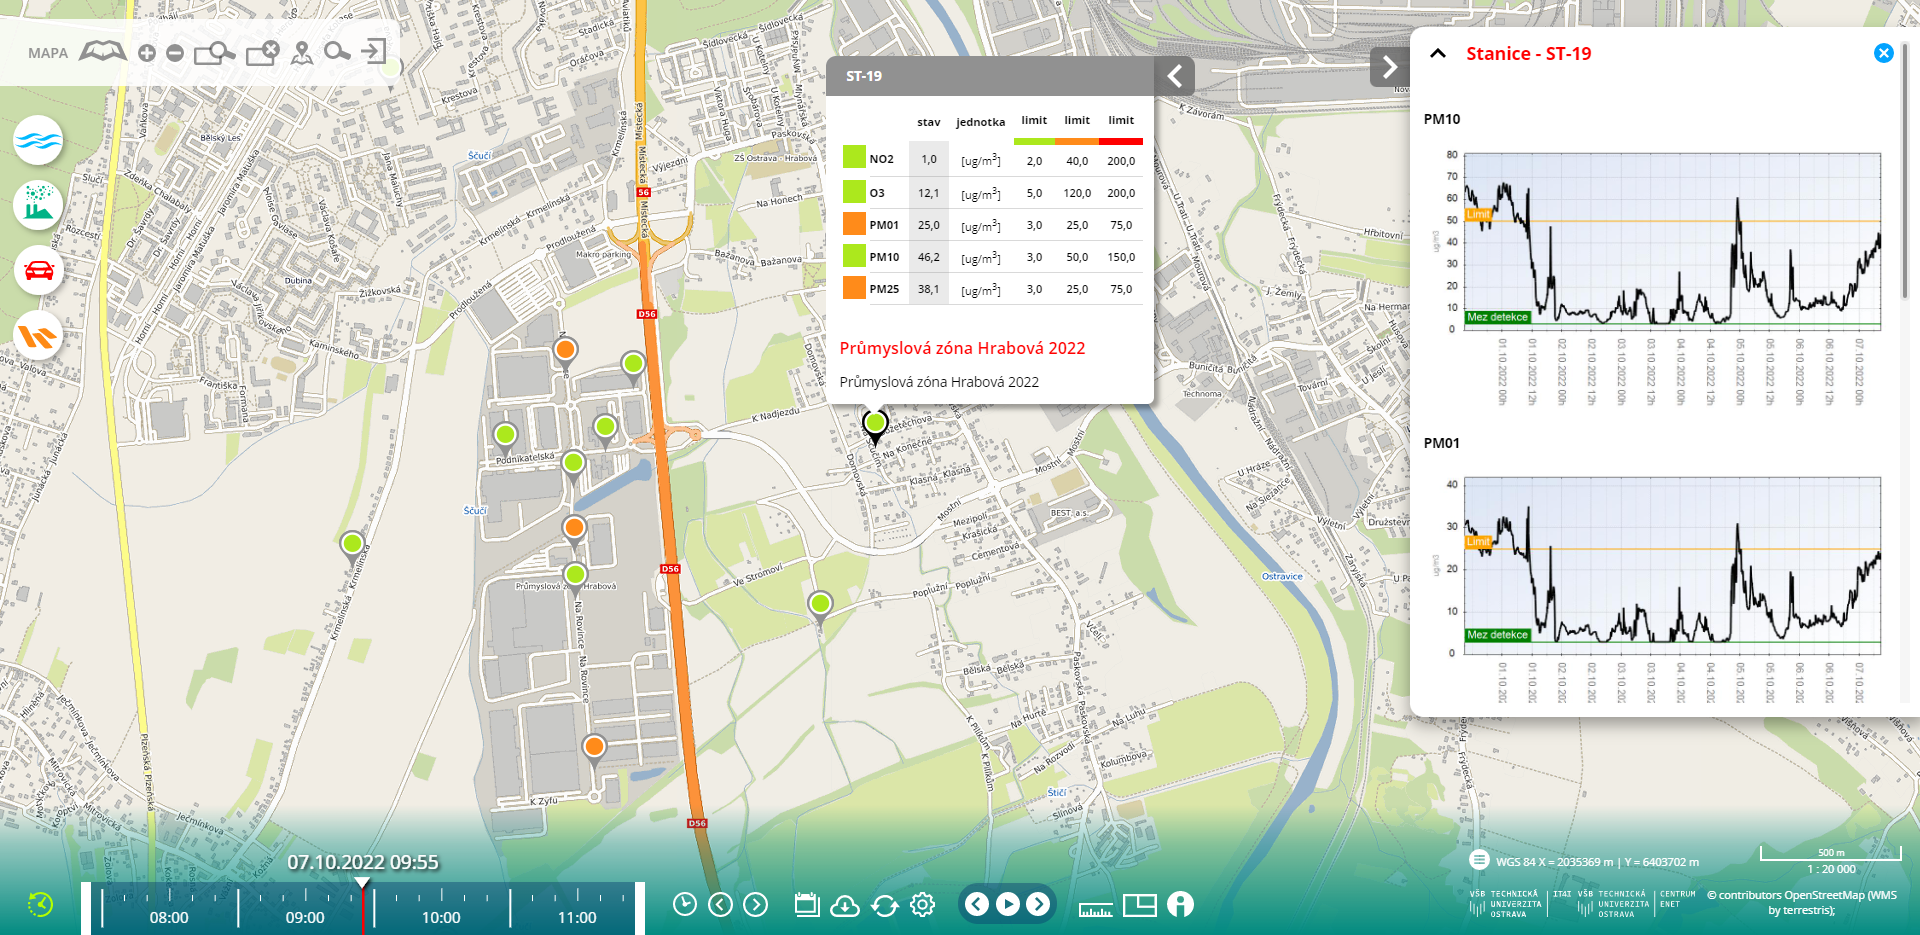Clear the rectangle selection tool
This screenshot has height=935, width=1920.
[x=262, y=53]
